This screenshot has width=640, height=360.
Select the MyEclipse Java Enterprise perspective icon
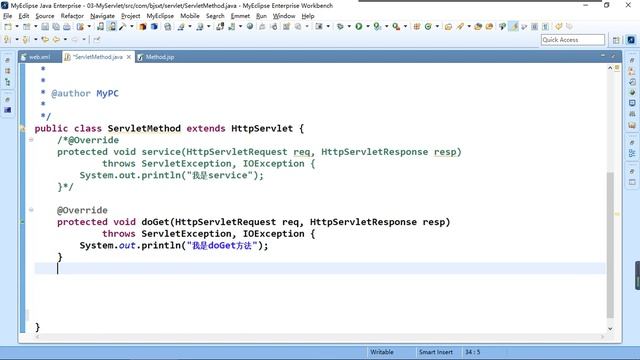click(631, 40)
